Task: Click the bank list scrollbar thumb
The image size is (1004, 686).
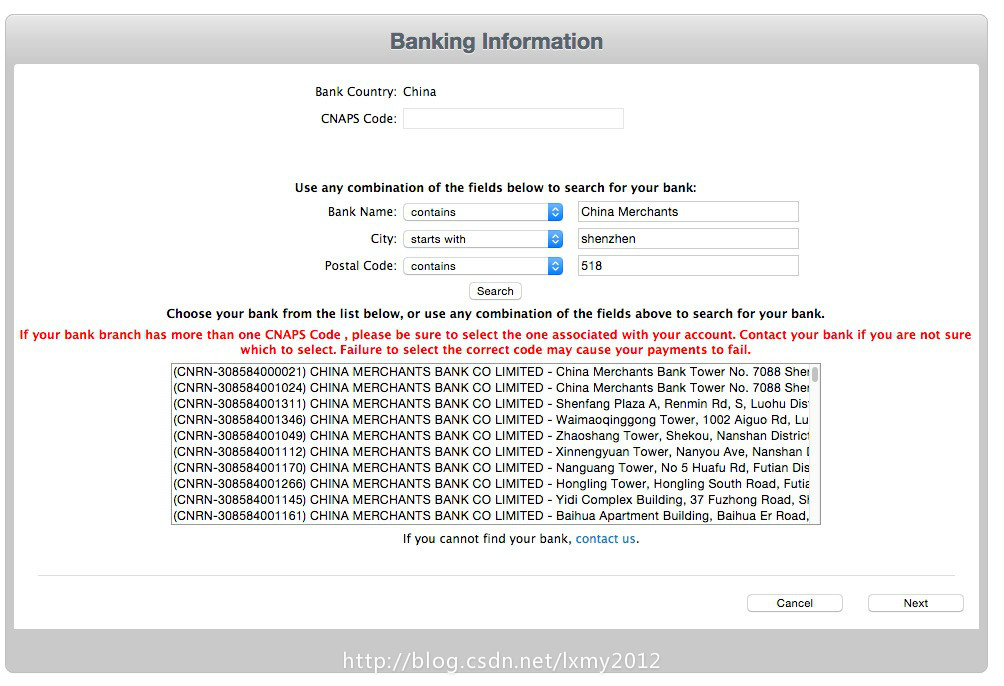Action: [x=815, y=374]
